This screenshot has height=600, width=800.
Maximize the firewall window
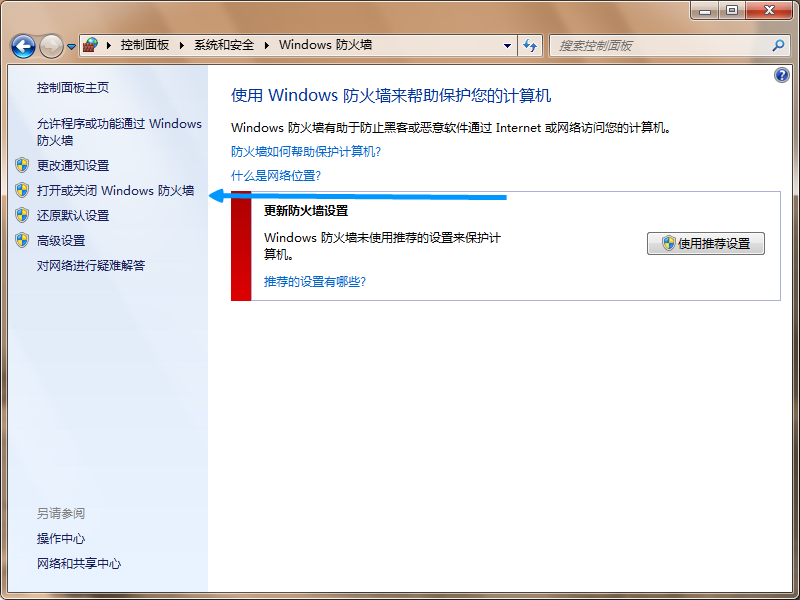732,10
